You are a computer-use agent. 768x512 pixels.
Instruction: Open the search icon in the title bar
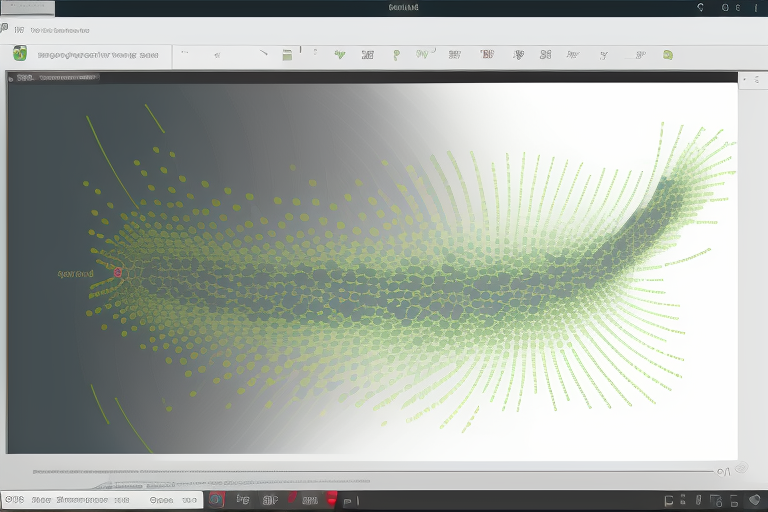click(700, 7)
